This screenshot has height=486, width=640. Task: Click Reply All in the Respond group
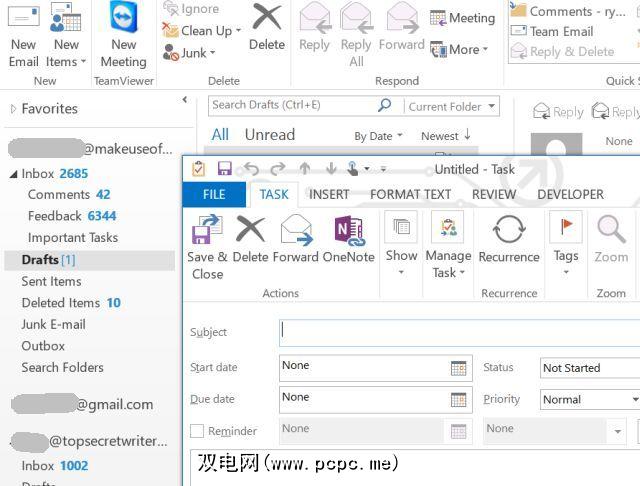tap(356, 36)
